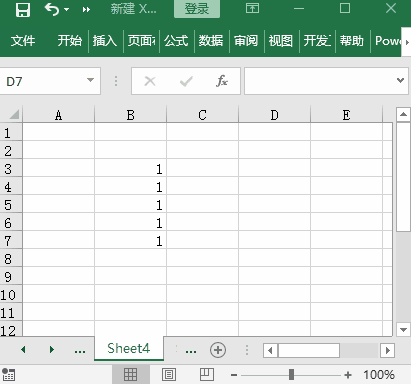This screenshot has height=384, width=411.
Task: Show hidden sheets right of Sheet4
Action: click(191, 351)
